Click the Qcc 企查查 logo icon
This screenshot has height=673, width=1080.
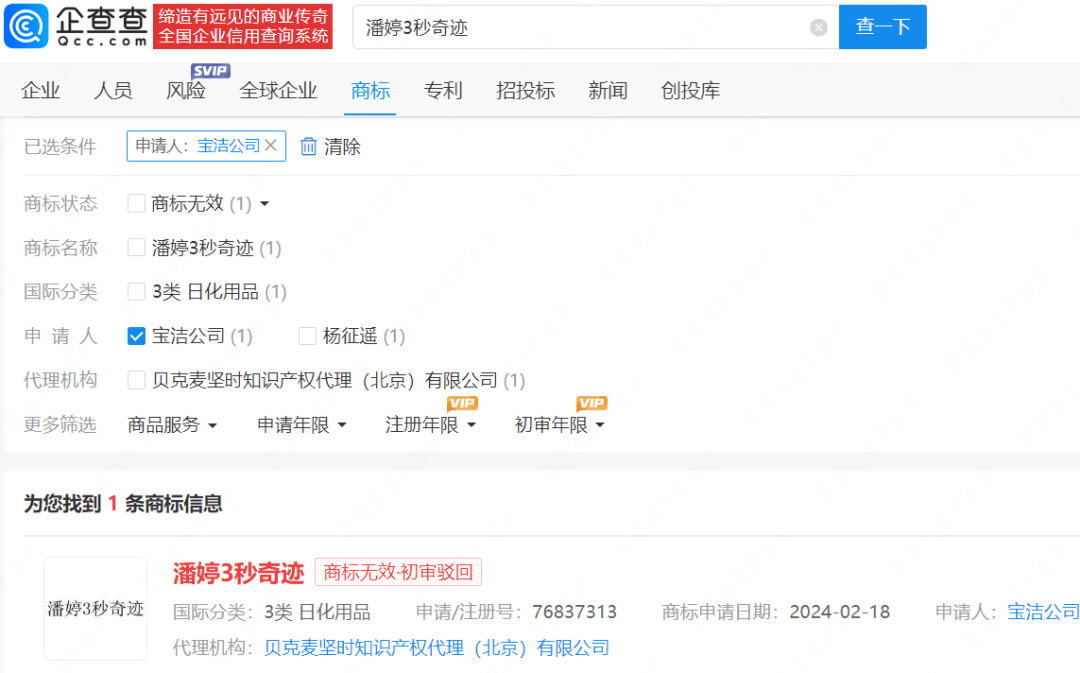point(26,26)
